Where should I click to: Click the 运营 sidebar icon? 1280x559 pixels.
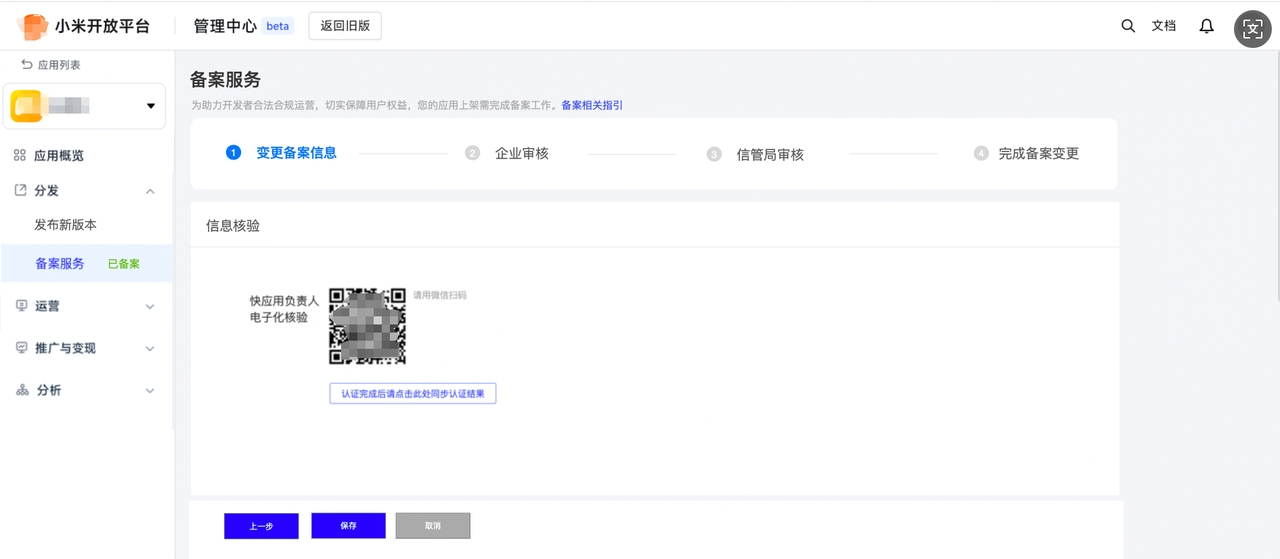pos(21,306)
